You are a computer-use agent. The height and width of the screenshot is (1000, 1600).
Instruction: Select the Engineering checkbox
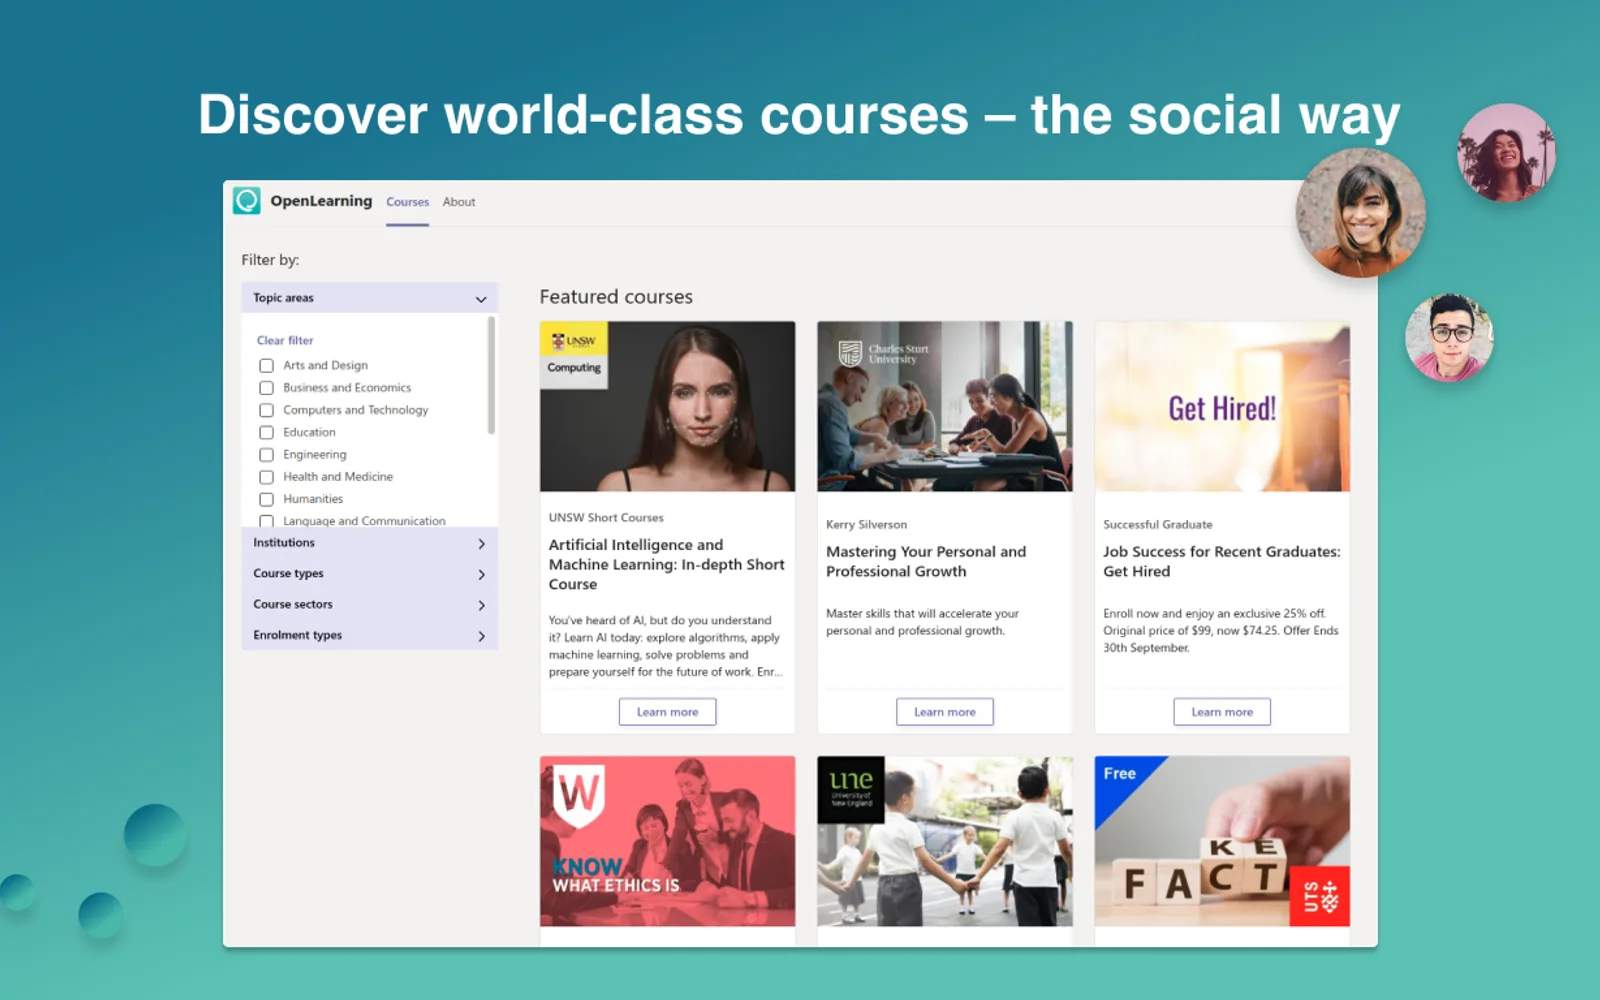[x=266, y=455]
